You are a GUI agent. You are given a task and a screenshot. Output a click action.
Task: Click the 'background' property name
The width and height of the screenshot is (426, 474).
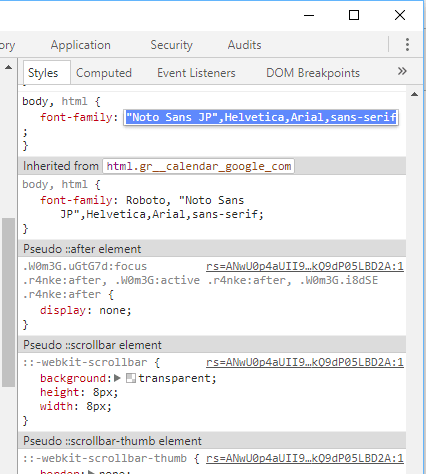click(73, 378)
